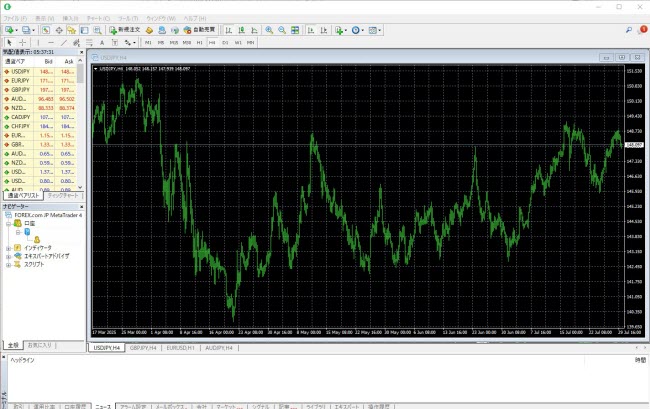Select the text A tool
Image resolution: width=650 pixels, height=409 pixels.
(102, 42)
